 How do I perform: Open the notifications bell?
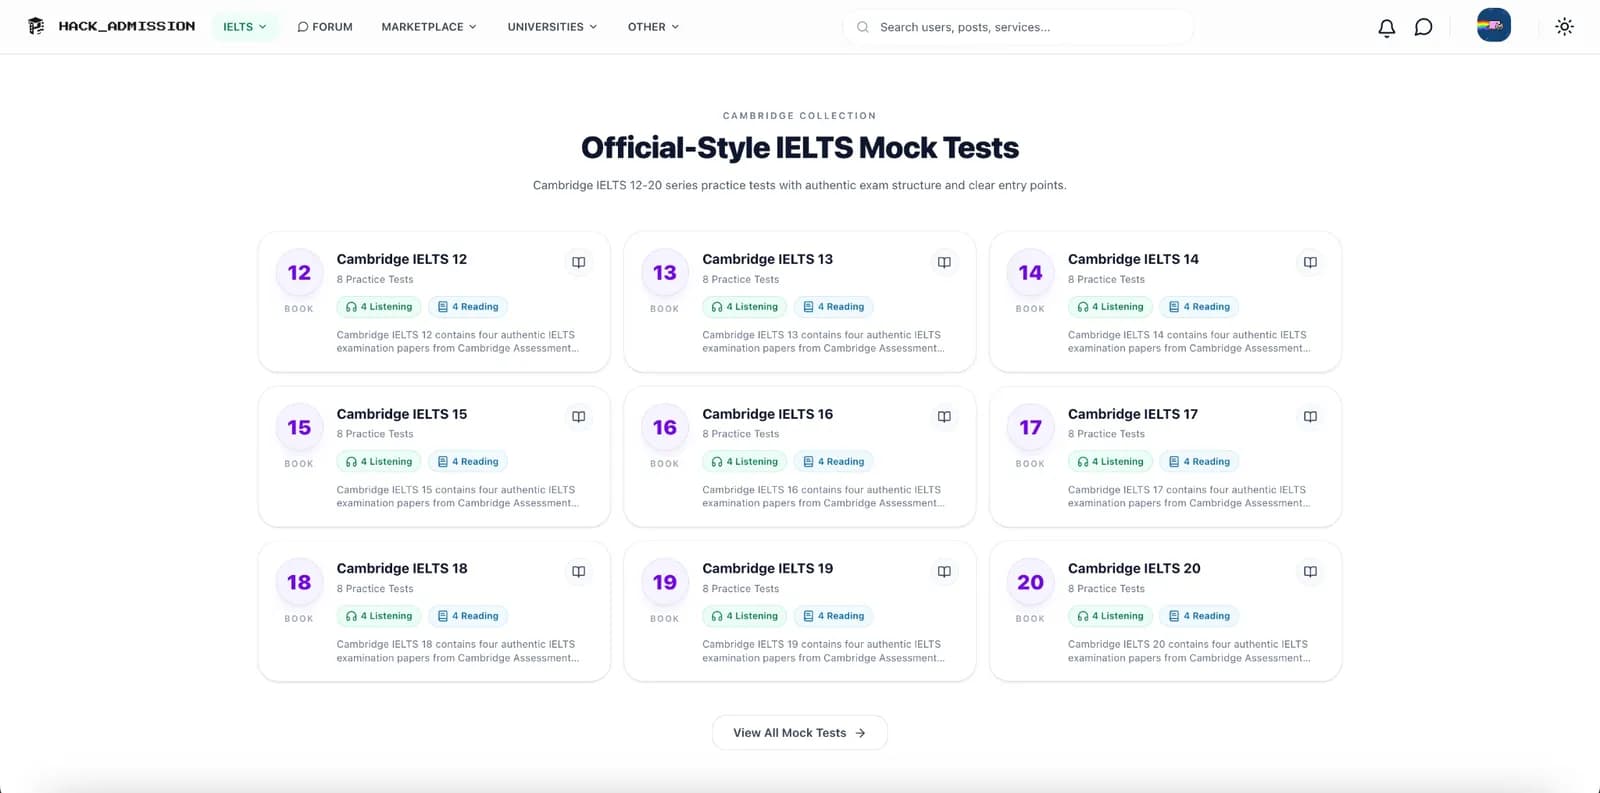[1386, 27]
